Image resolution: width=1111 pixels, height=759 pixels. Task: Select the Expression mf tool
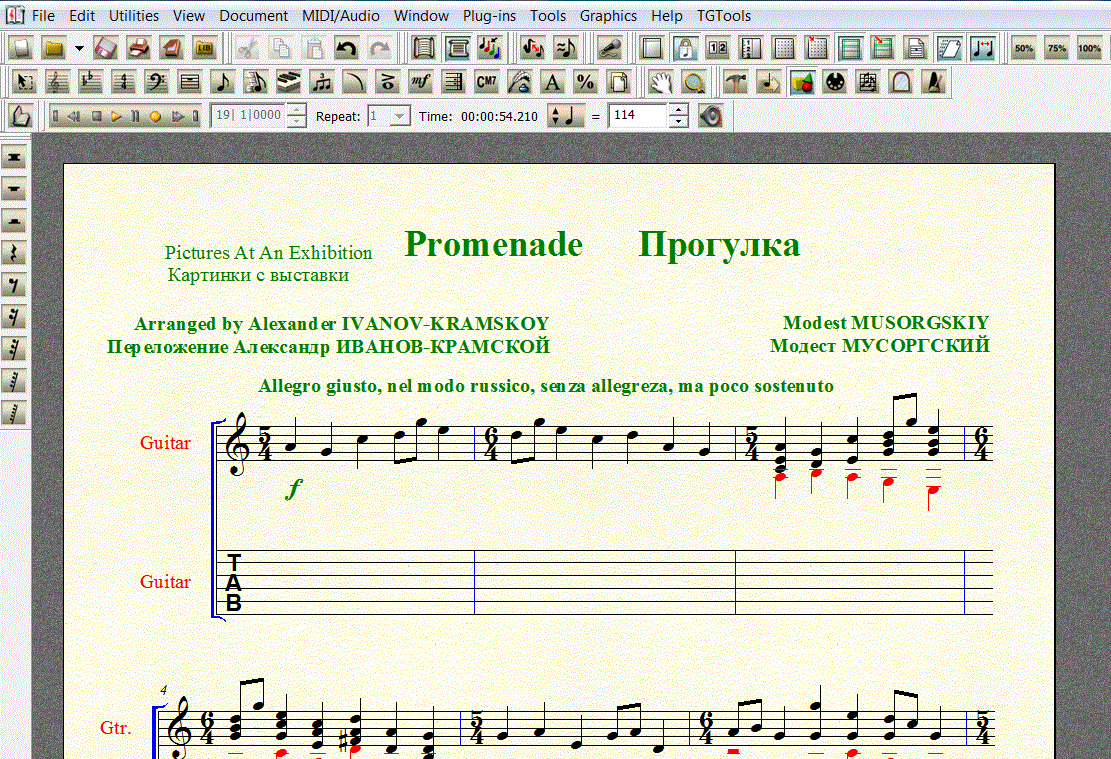click(x=420, y=82)
